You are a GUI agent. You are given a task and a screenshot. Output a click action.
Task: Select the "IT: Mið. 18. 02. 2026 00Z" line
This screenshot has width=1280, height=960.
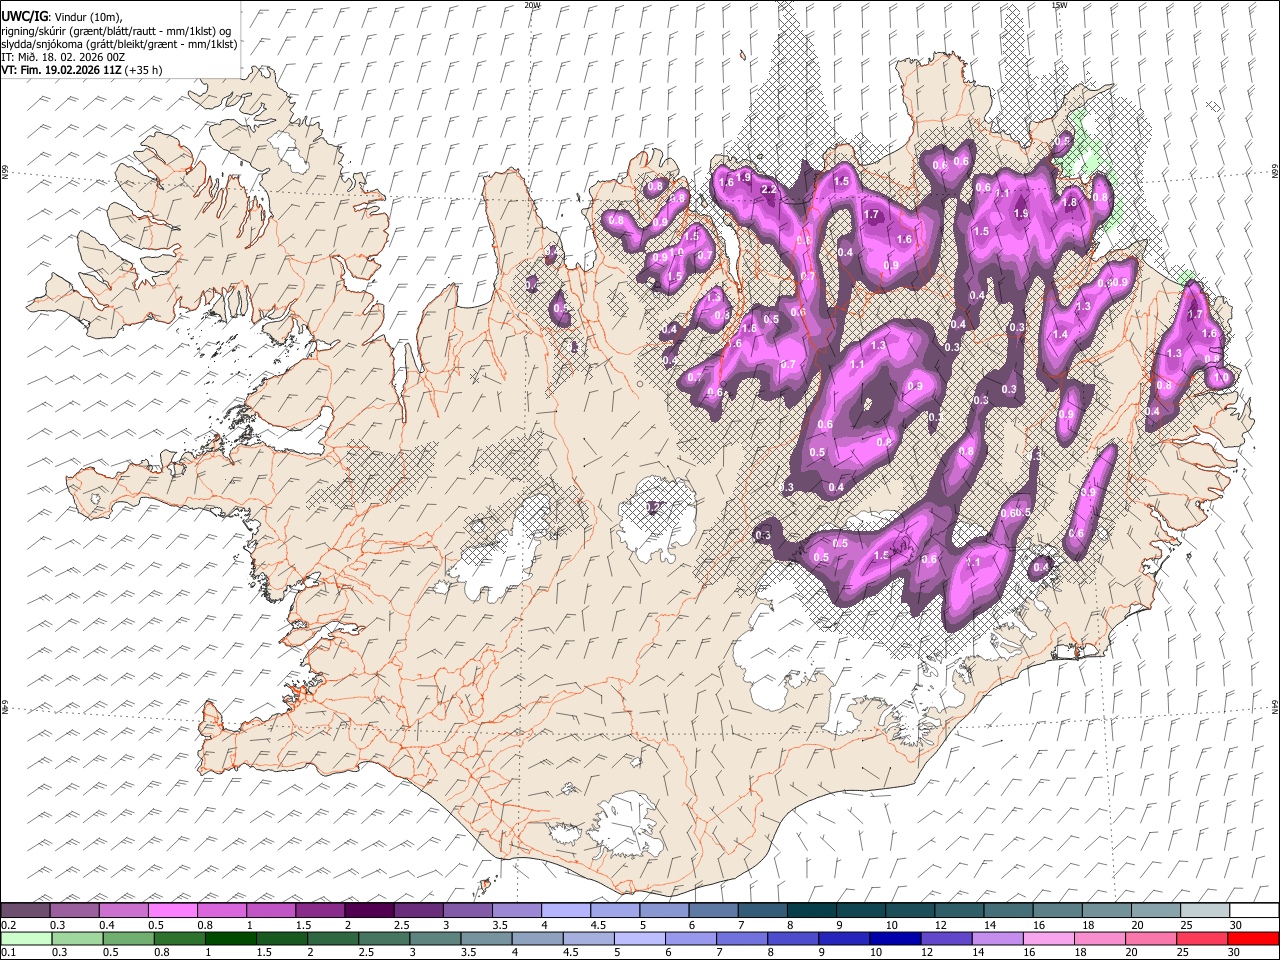tap(64, 57)
